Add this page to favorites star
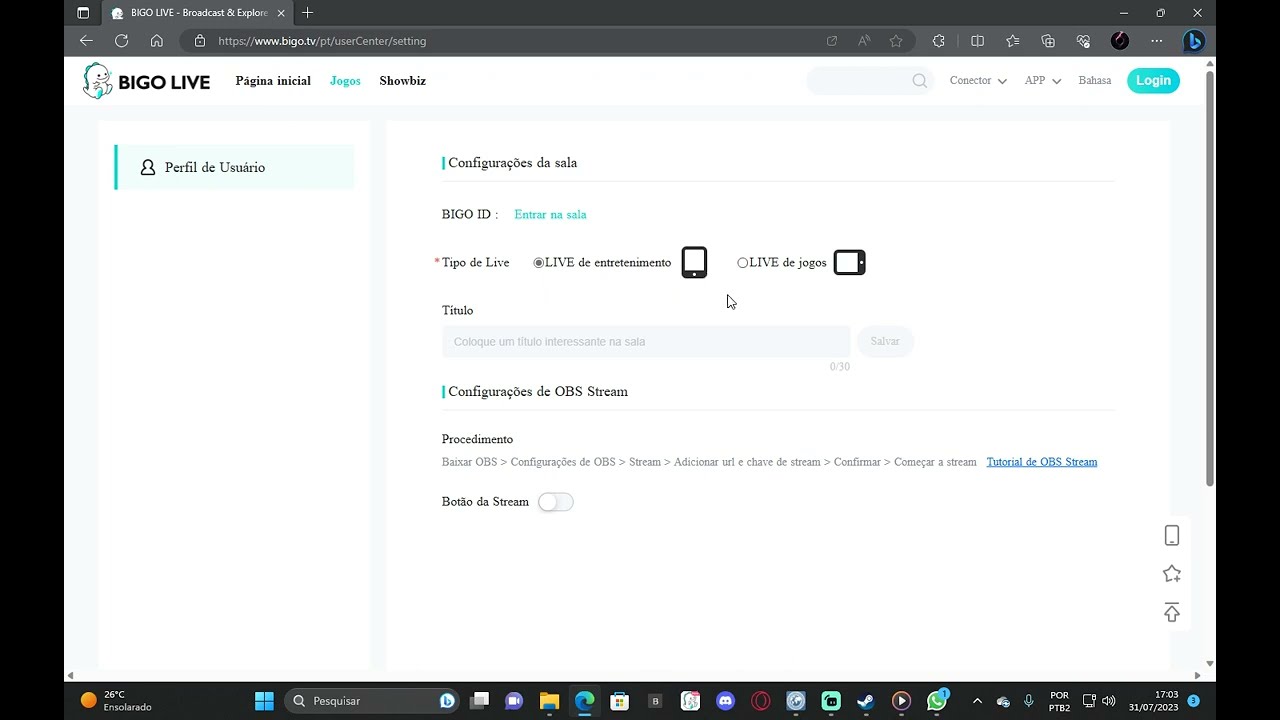This screenshot has height=720, width=1280. click(896, 41)
